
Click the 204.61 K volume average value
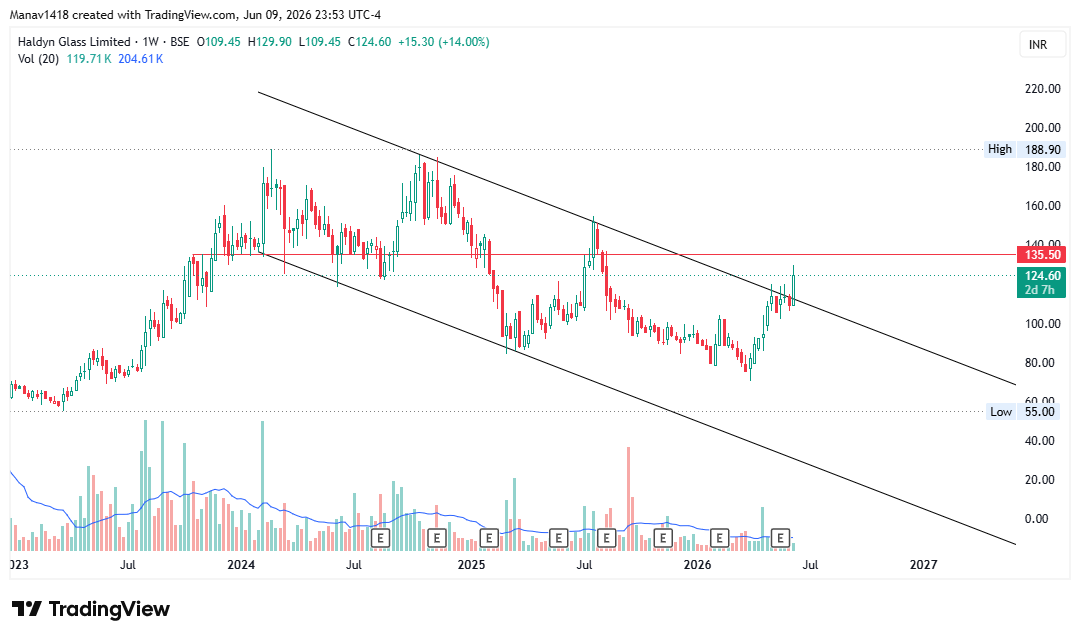click(141, 59)
